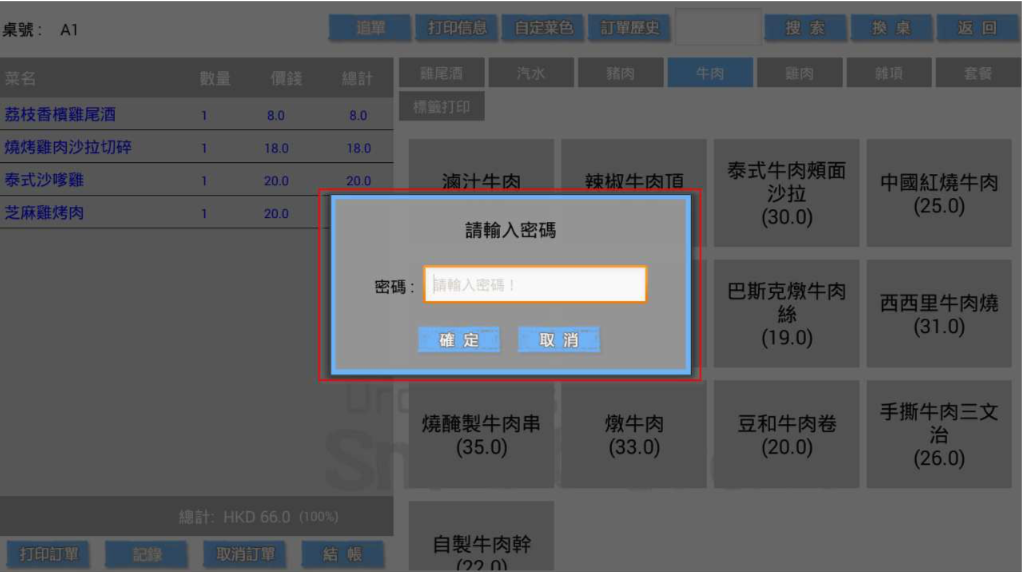The image size is (1022, 572).
Task: Switch to the 雜項 category tab
Action: [x=888, y=73]
